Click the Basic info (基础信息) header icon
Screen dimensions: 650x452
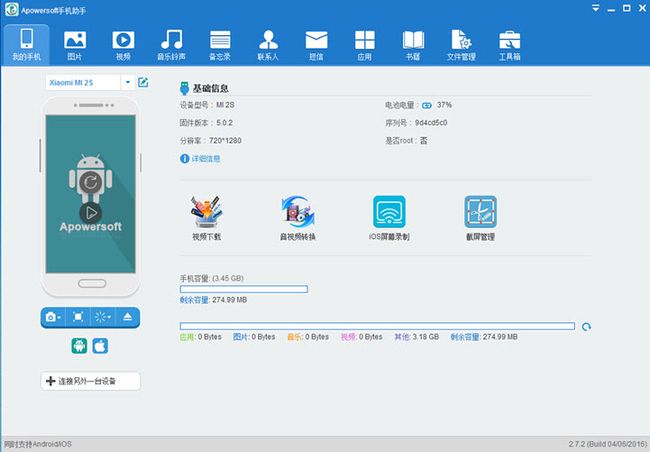pos(184,88)
